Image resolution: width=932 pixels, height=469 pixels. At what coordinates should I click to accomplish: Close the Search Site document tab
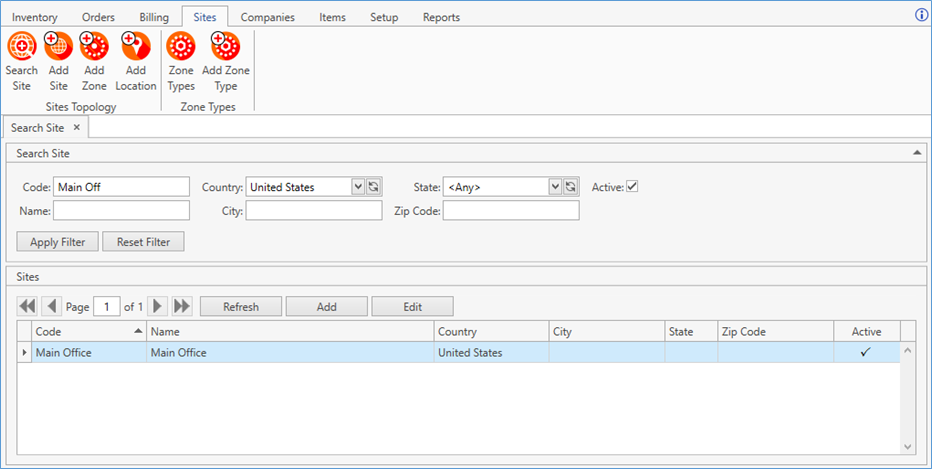click(77, 128)
